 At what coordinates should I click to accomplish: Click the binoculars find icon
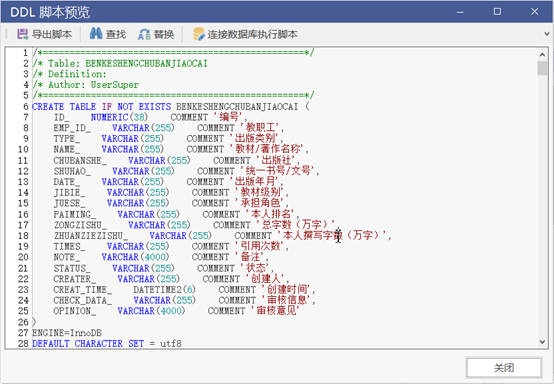(x=96, y=34)
